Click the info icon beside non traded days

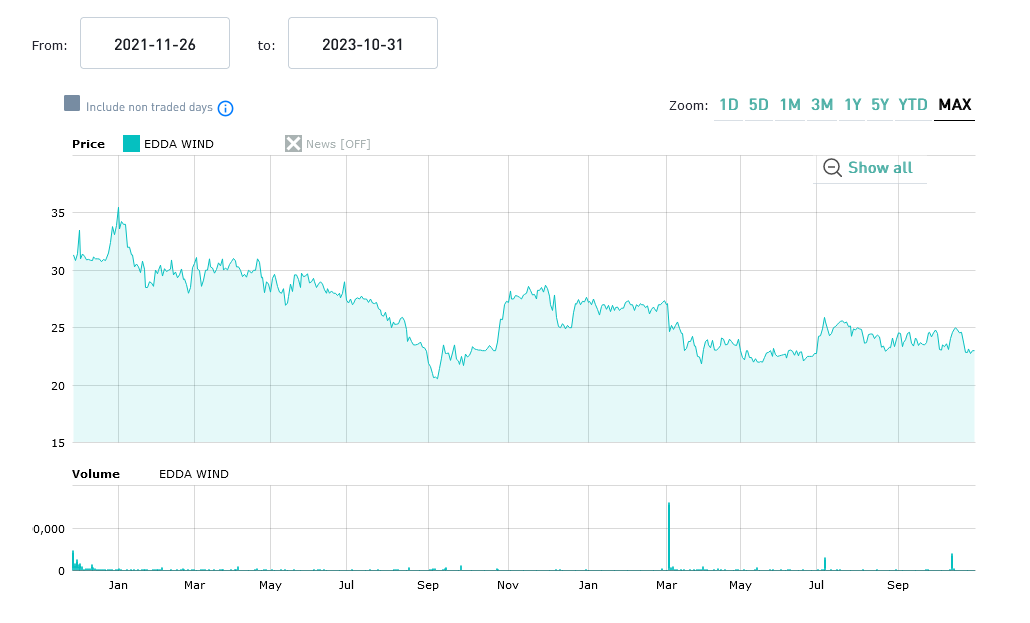pyautogui.click(x=226, y=108)
